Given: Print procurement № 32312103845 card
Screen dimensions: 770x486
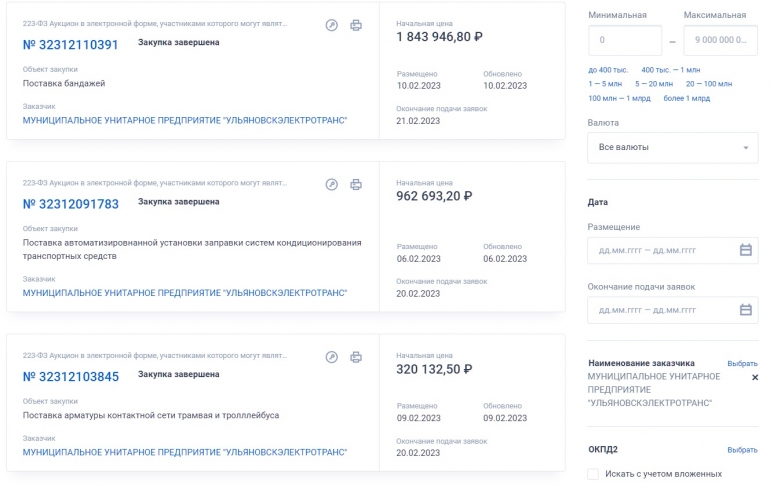Looking at the screenshot, I should pyautogui.click(x=356, y=357).
